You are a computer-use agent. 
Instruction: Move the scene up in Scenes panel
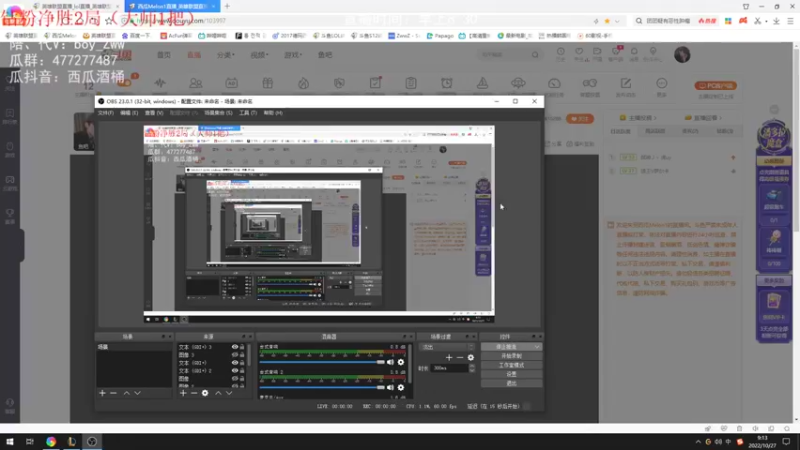(127, 393)
